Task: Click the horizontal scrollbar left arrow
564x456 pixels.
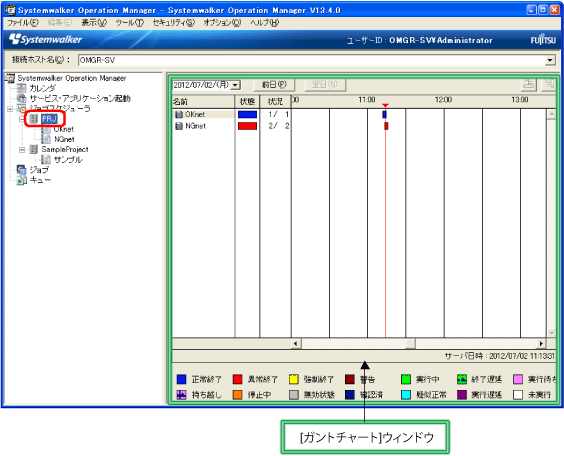Action: point(296,343)
